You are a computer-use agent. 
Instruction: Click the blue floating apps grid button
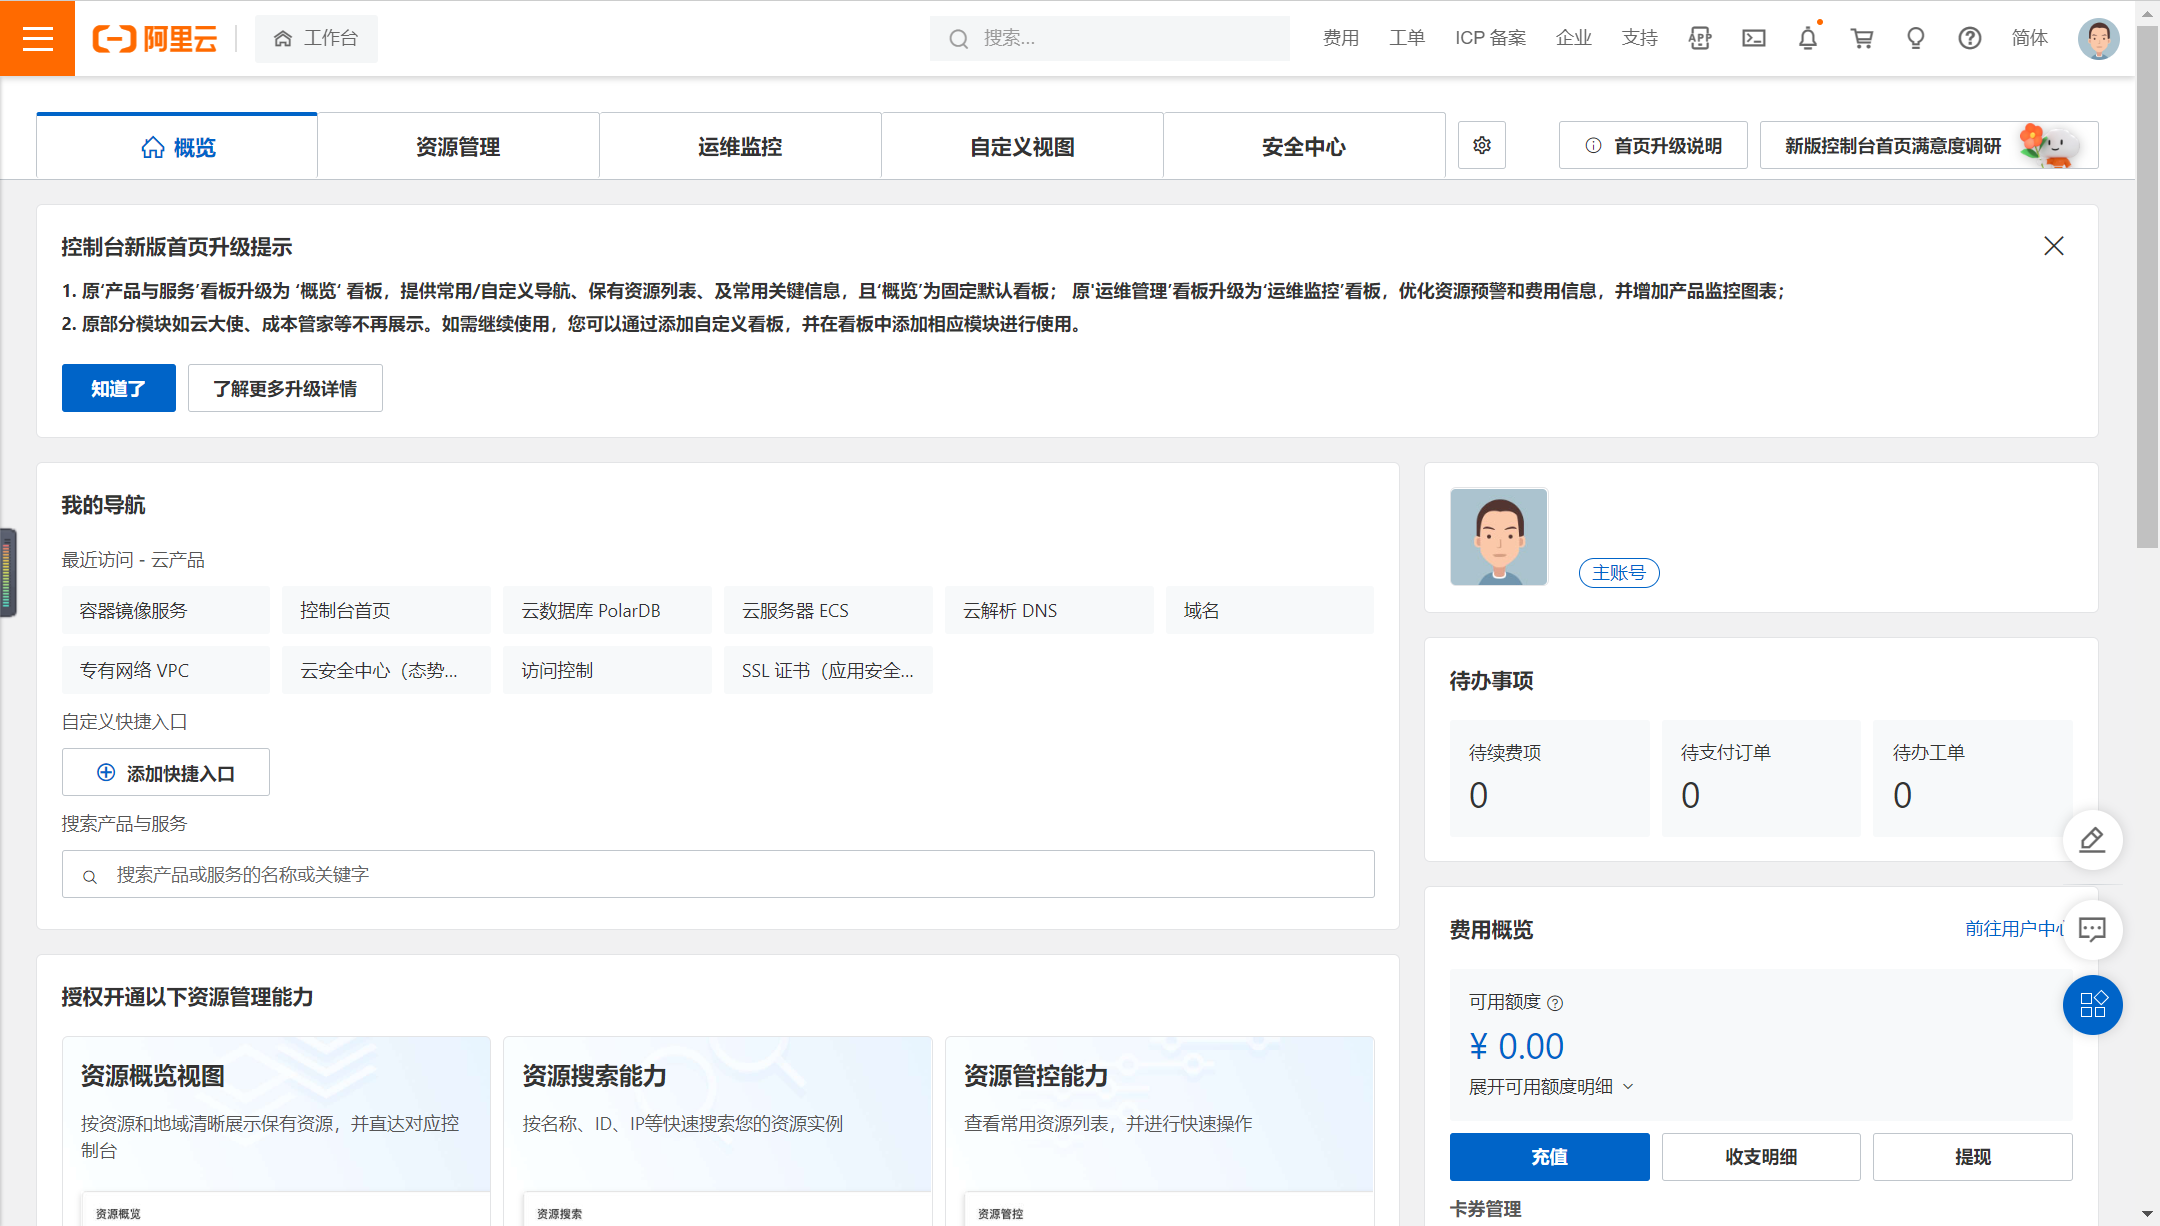coord(2092,1004)
